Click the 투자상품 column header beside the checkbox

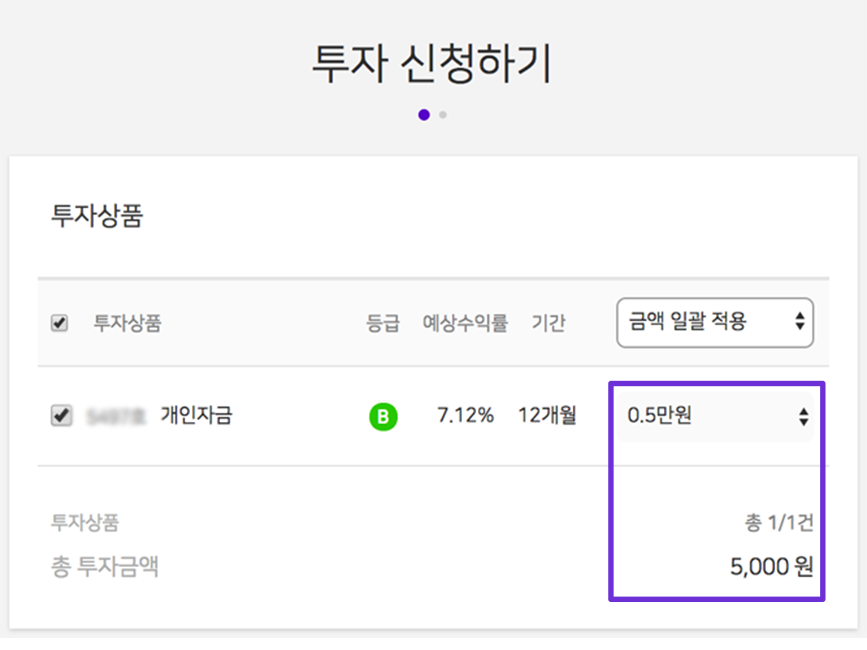[127, 323]
